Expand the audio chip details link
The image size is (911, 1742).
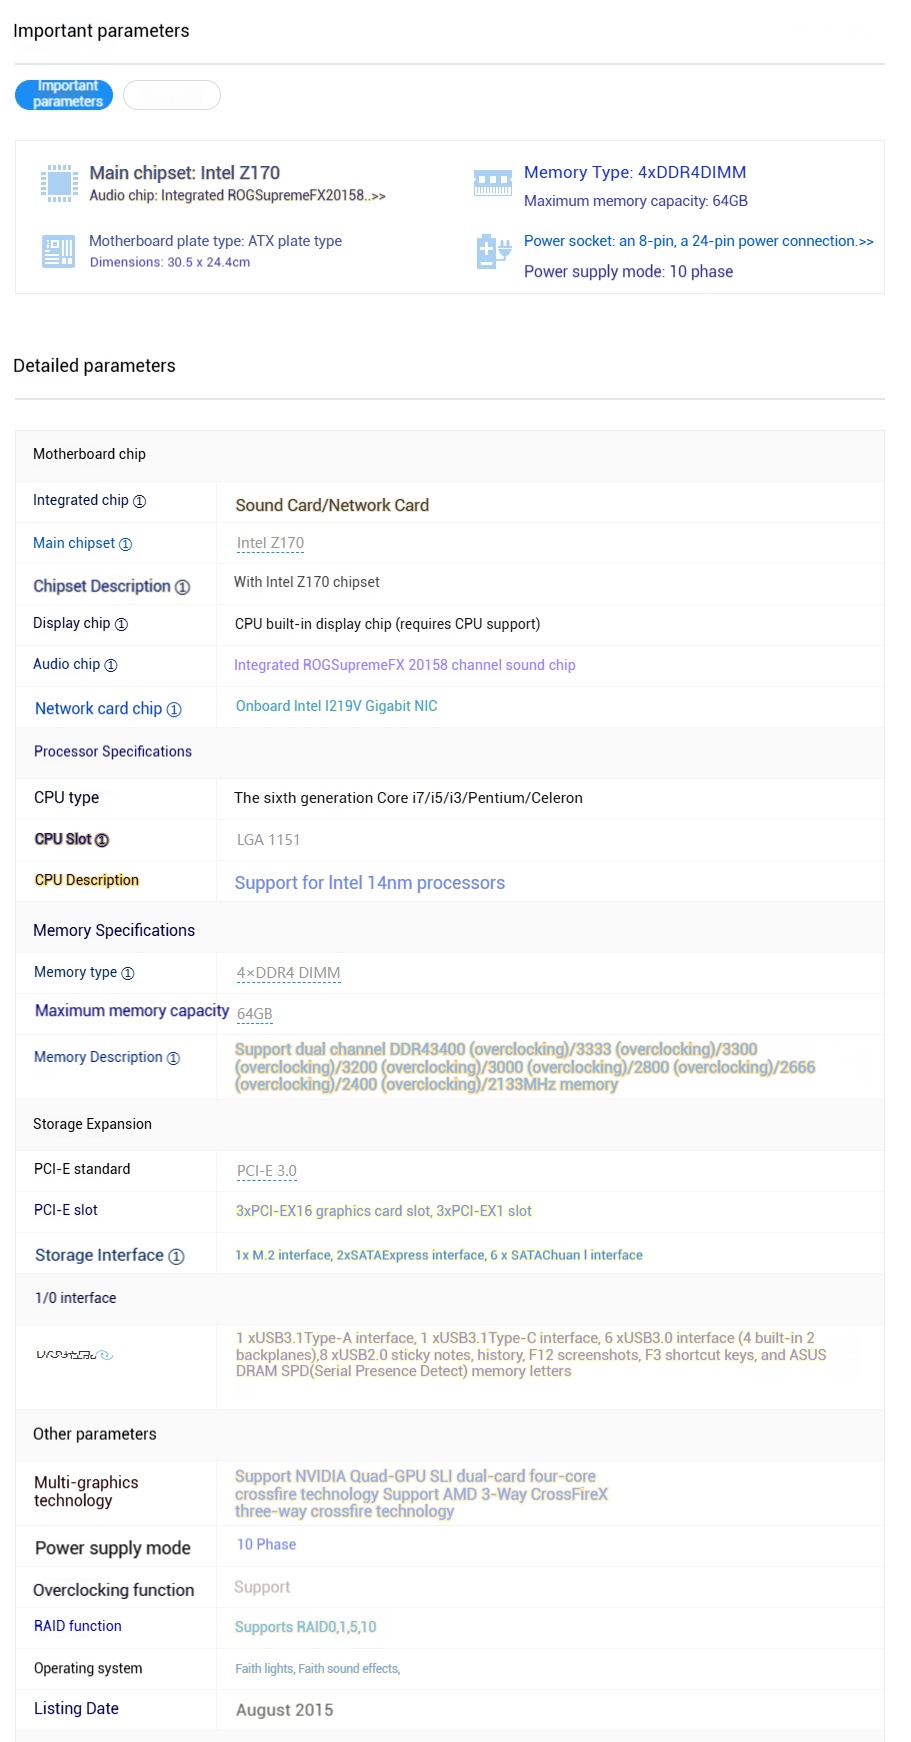coord(238,195)
